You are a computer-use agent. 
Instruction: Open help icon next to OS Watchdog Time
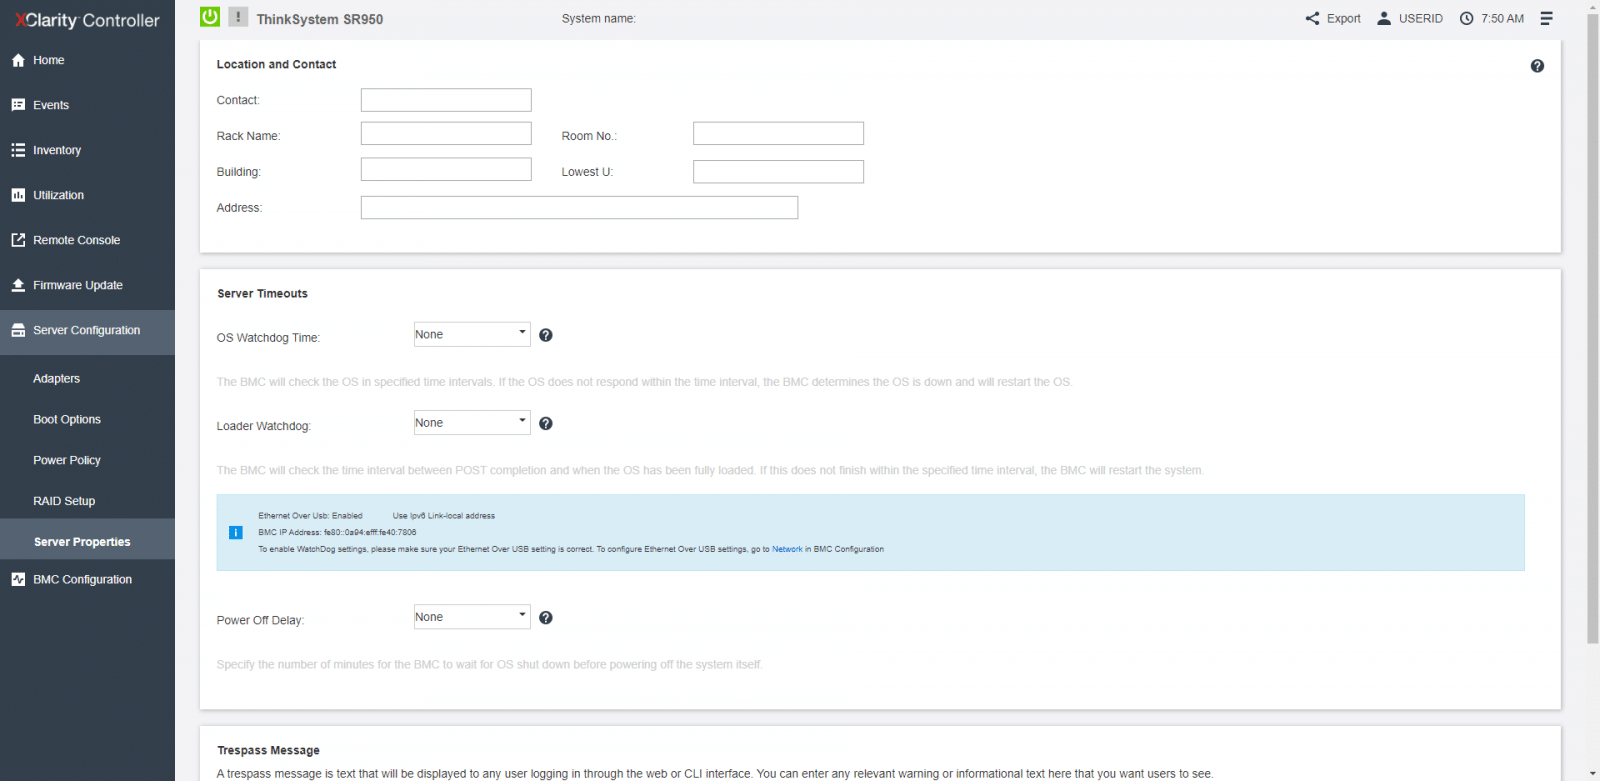point(546,335)
